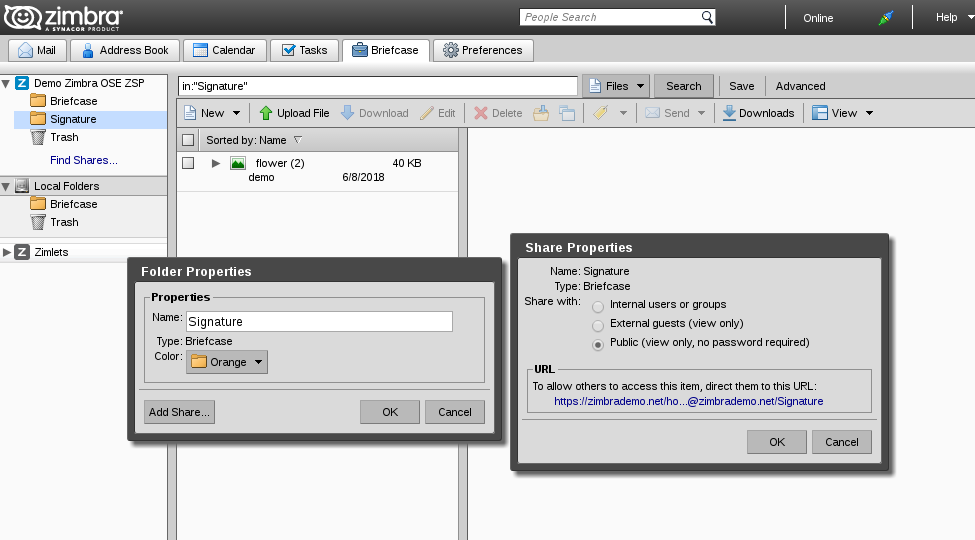Click the flower (2) image file icon
975x540 pixels.
[x=238, y=164]
